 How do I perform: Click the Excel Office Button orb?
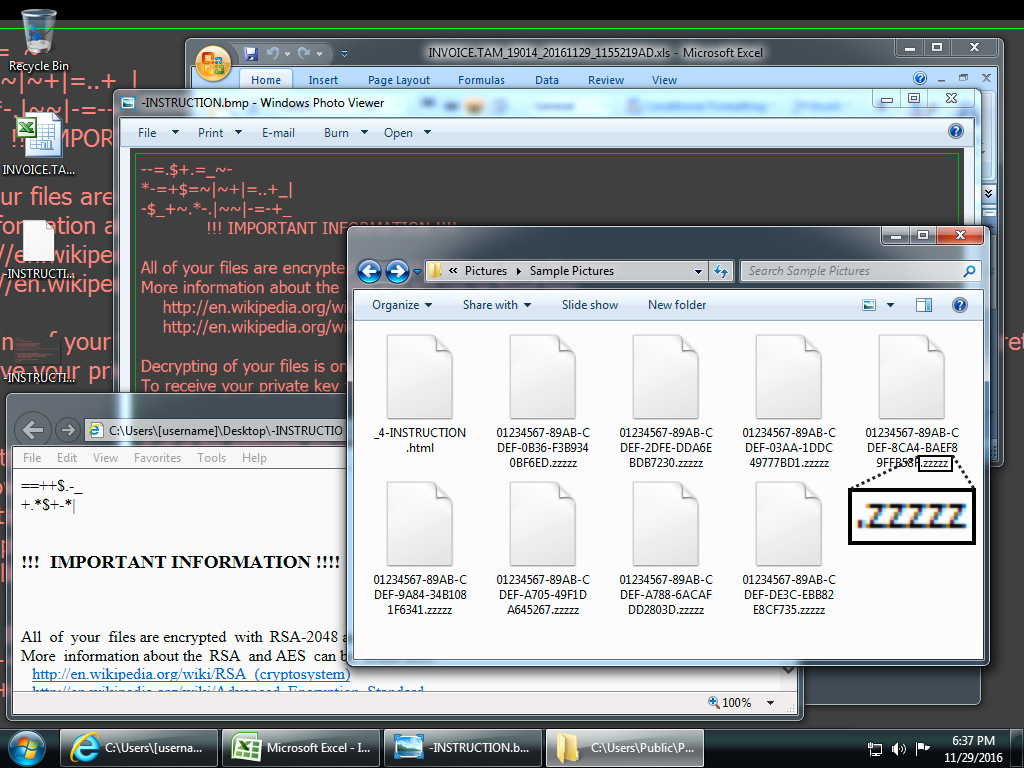coord(213,63)
